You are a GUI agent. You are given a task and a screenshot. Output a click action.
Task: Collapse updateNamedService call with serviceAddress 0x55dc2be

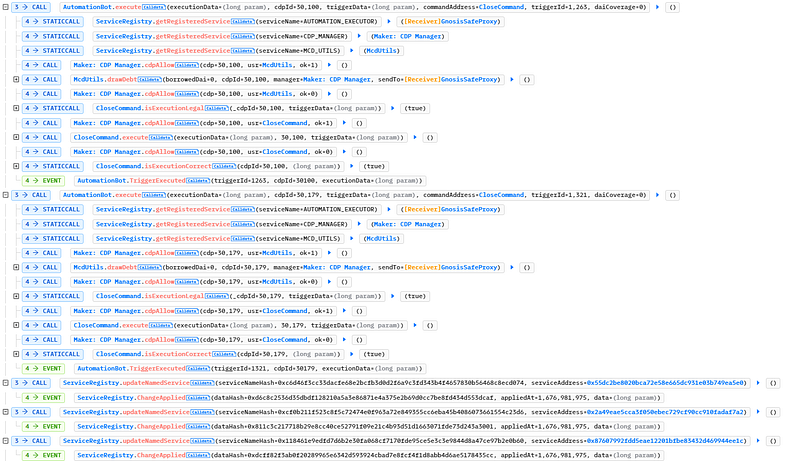(x=4, y=383)
